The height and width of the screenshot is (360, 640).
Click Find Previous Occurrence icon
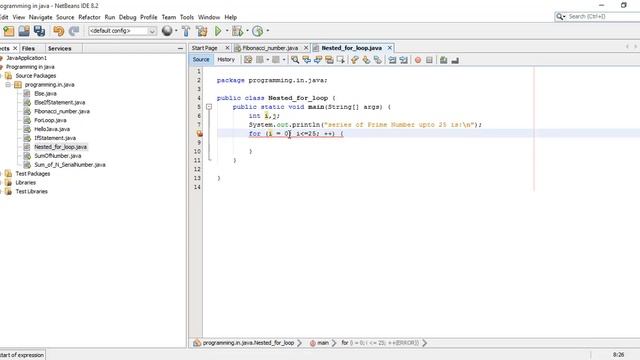(x=306, y=60)
